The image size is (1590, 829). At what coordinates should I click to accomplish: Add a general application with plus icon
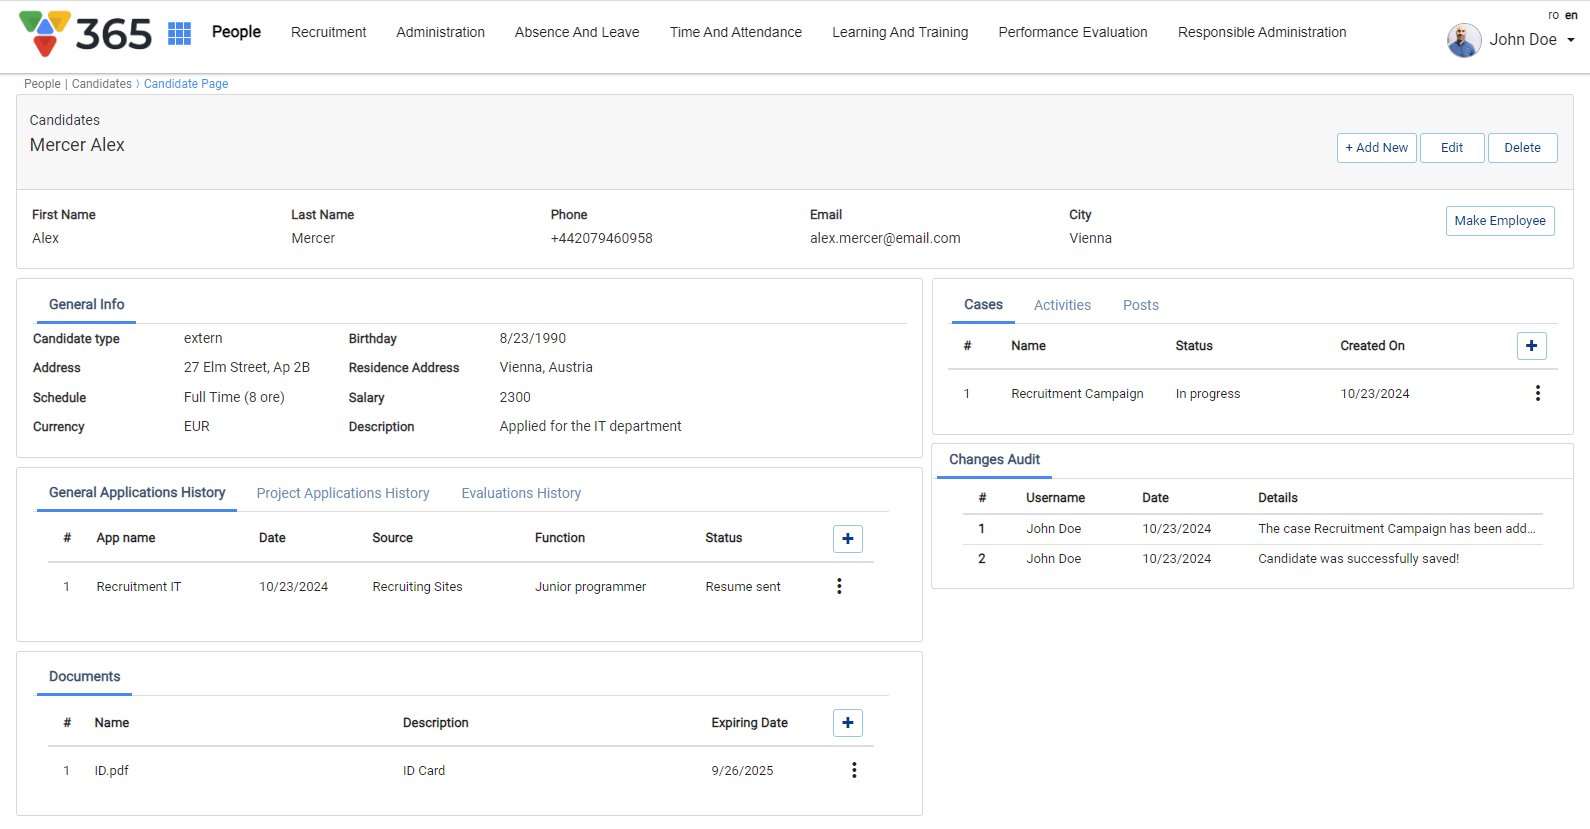pyautogui.click(x=847, y=539)
